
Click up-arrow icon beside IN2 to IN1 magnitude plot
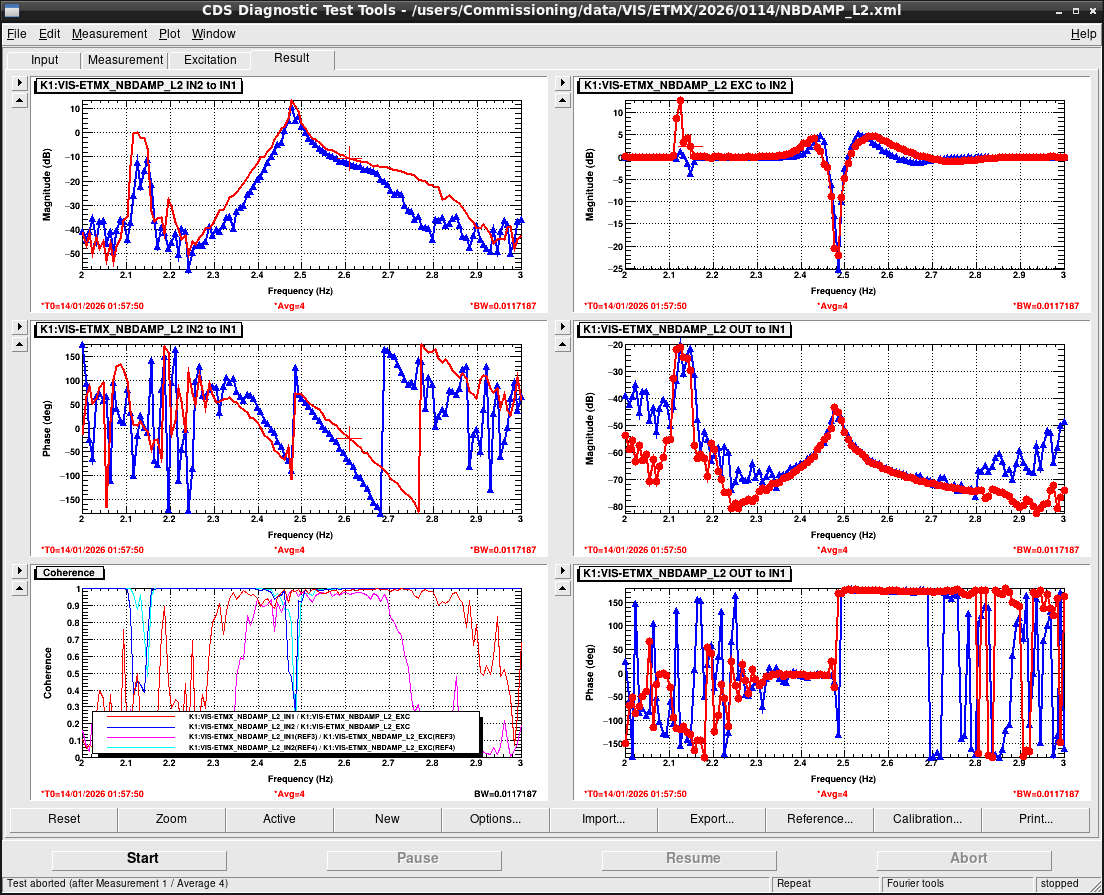point(20,101)
